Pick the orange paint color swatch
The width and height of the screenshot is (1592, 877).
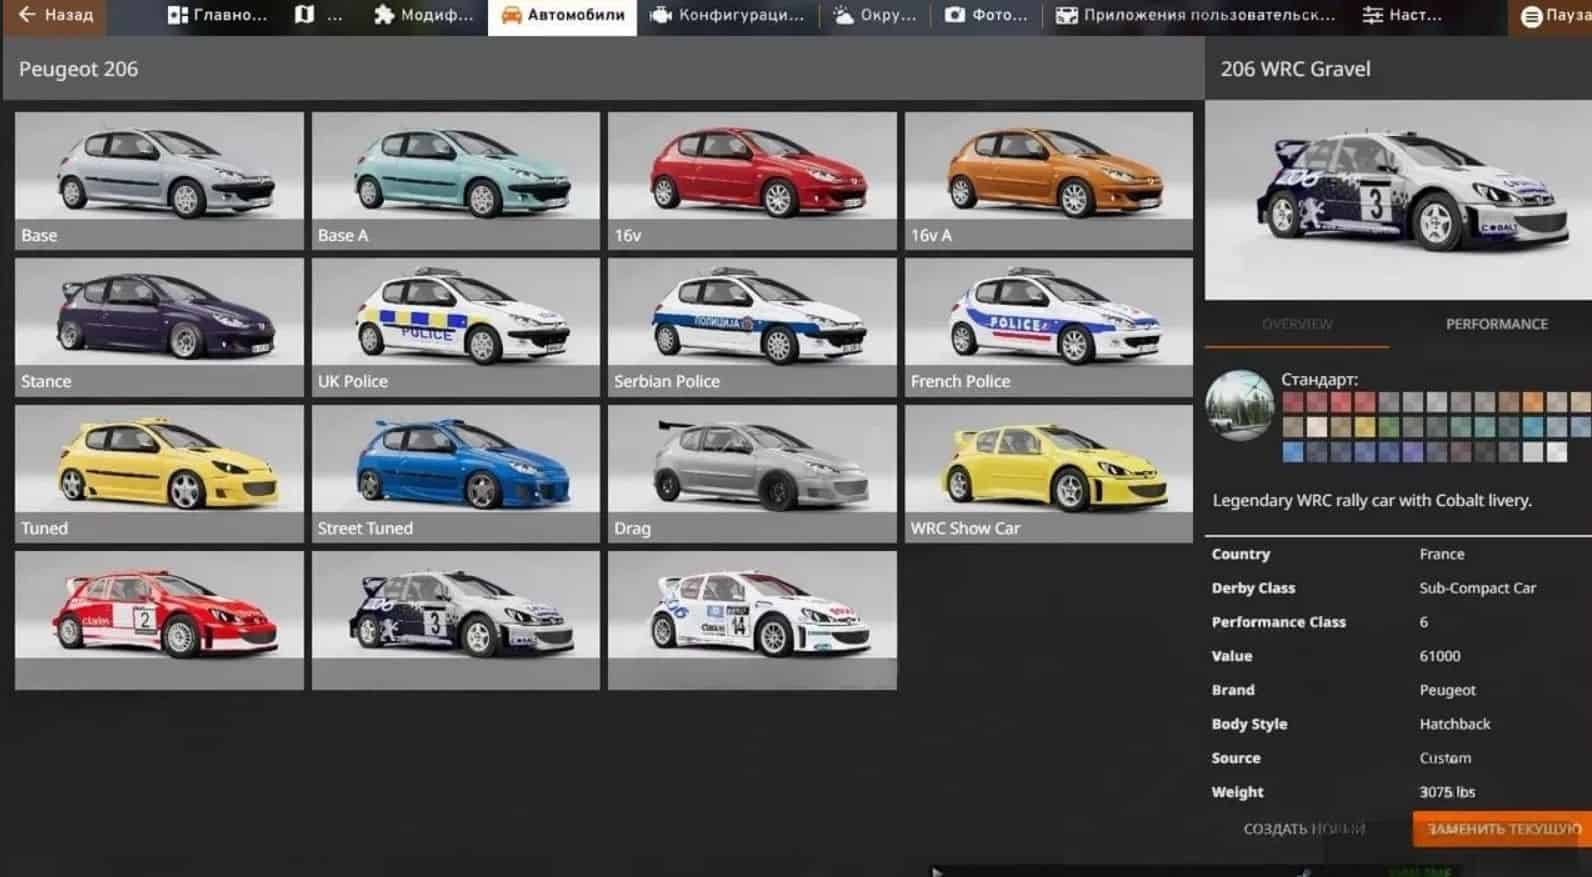pos(1532,403)
